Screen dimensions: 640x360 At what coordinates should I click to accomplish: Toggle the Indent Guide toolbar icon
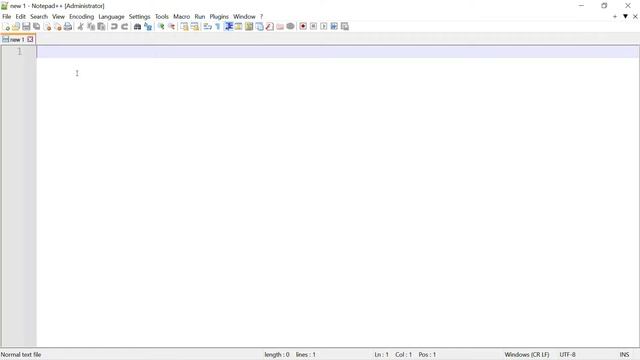pos(229,27)
